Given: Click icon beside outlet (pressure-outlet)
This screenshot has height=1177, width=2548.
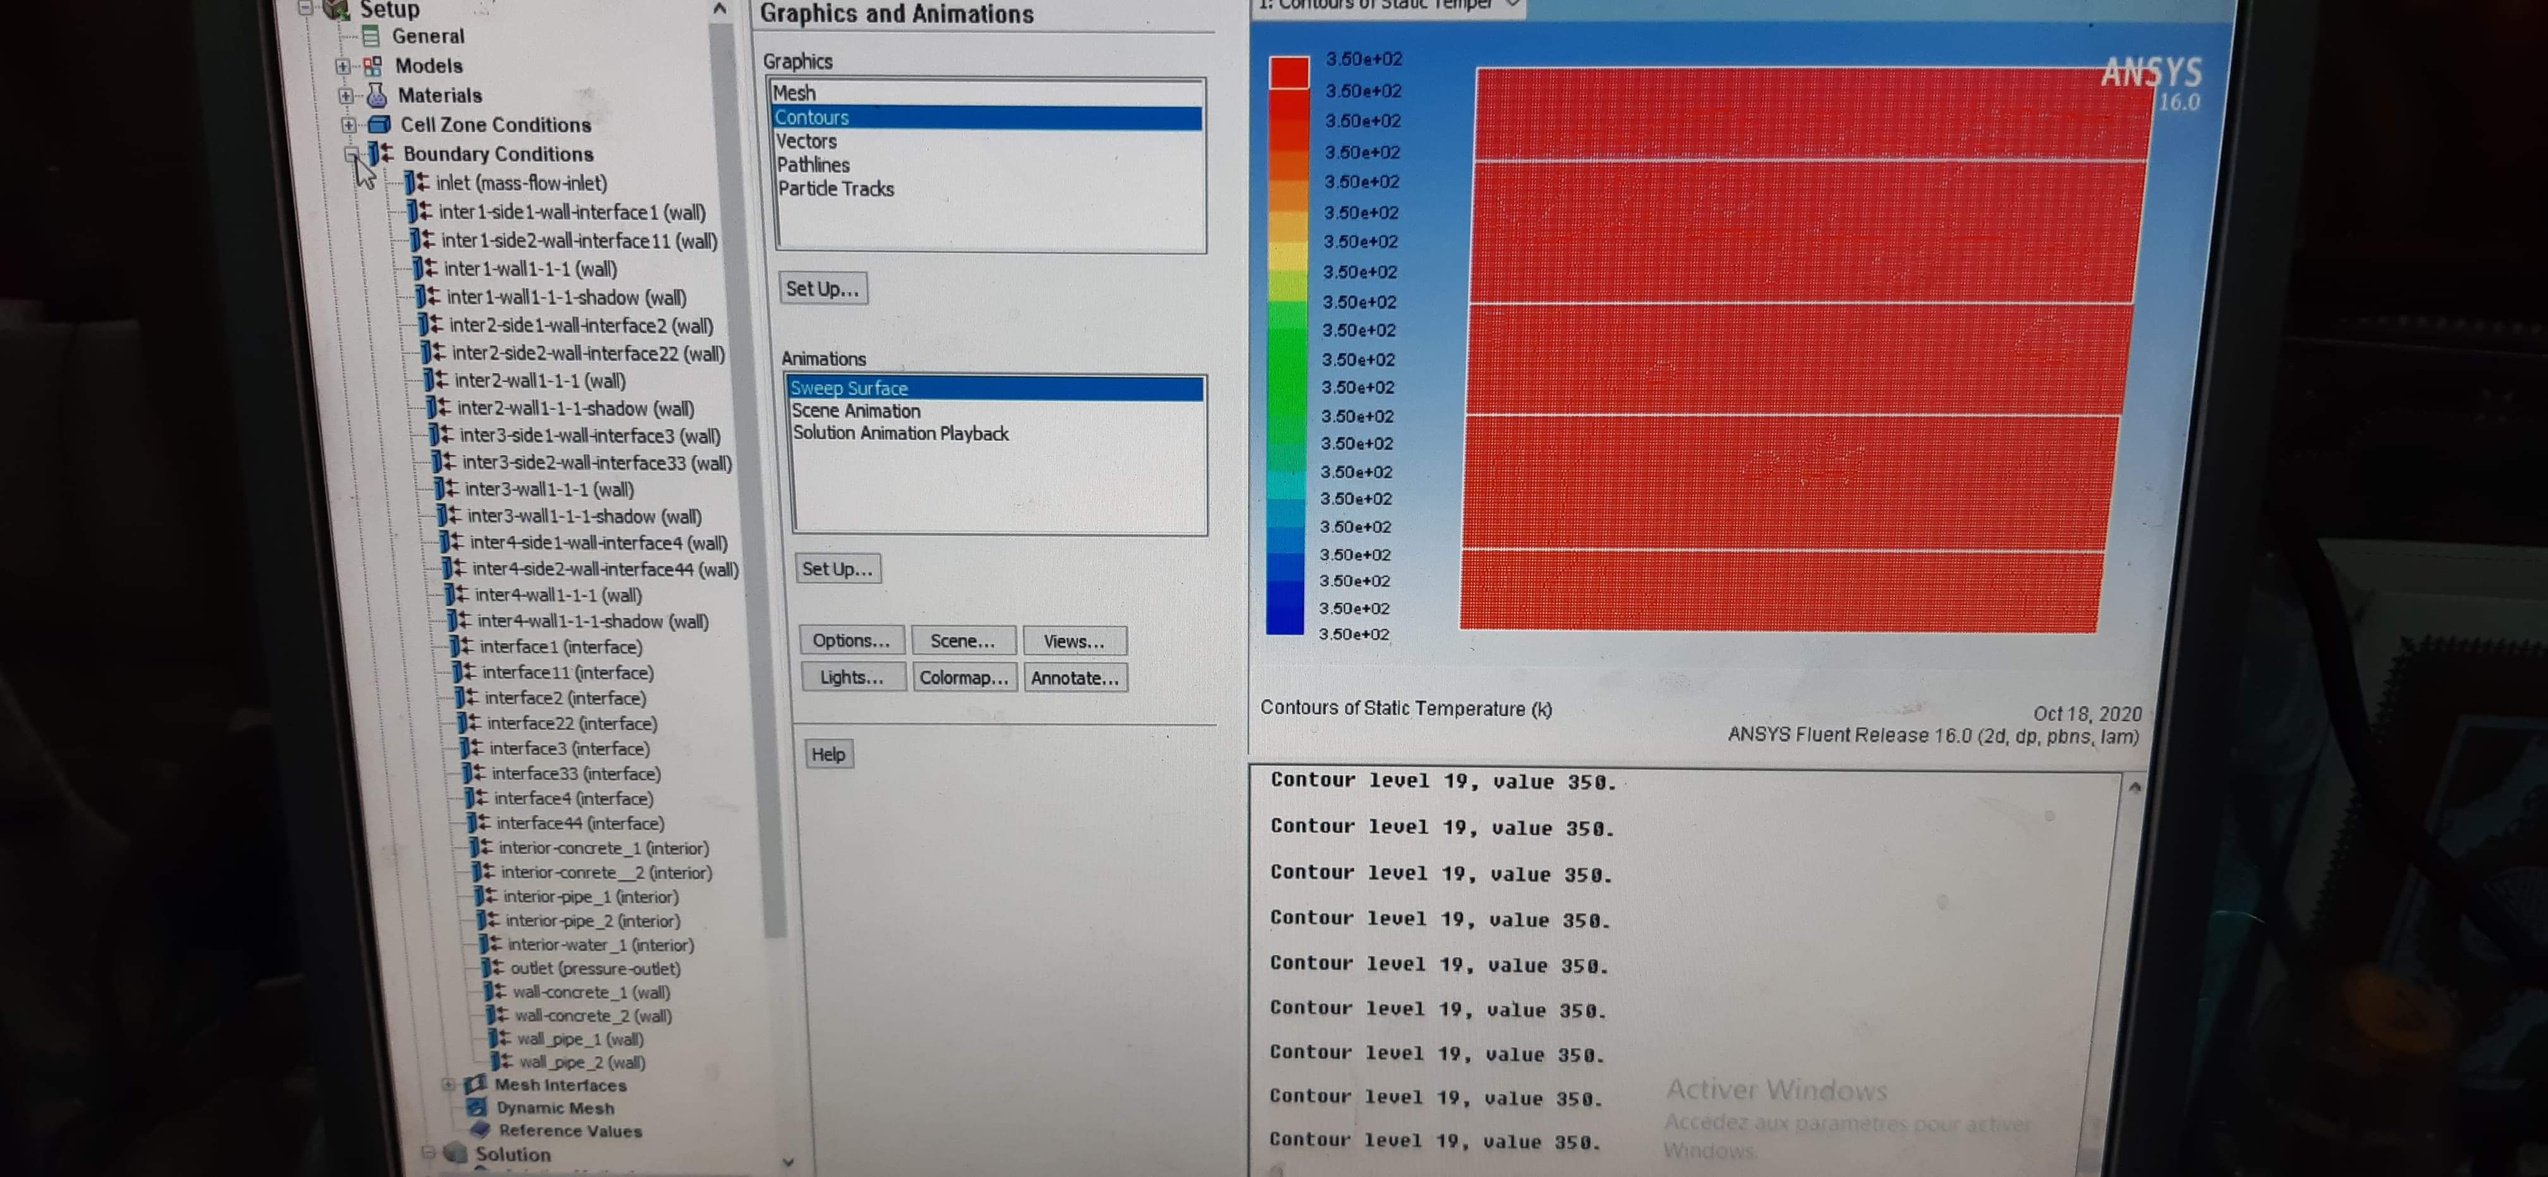Looking at the screenshot, I should point(492,968).
